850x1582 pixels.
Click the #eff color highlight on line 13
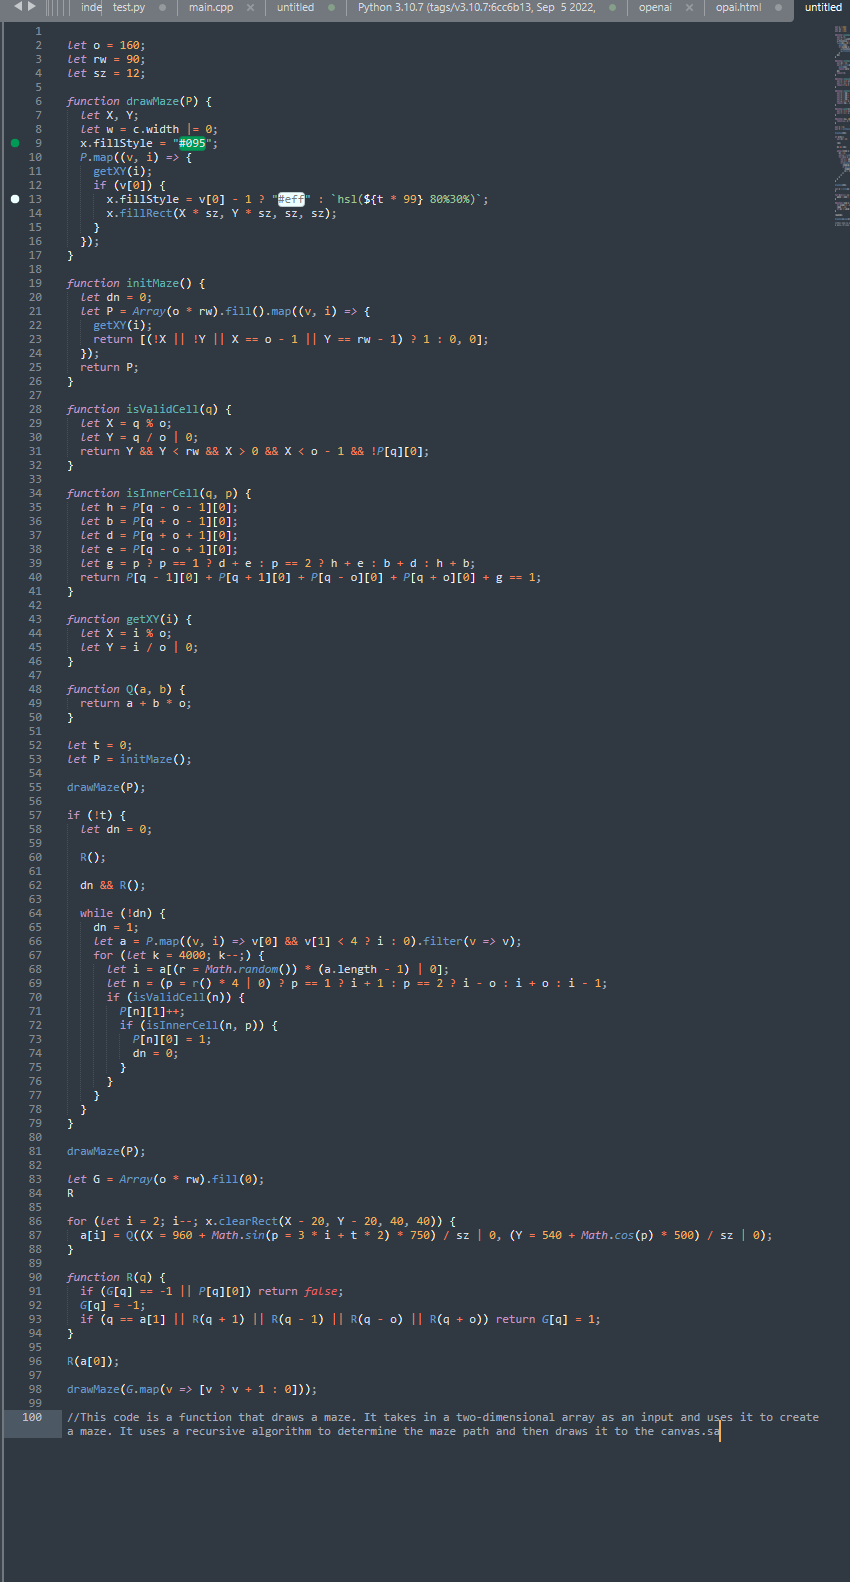coord(291,199)
